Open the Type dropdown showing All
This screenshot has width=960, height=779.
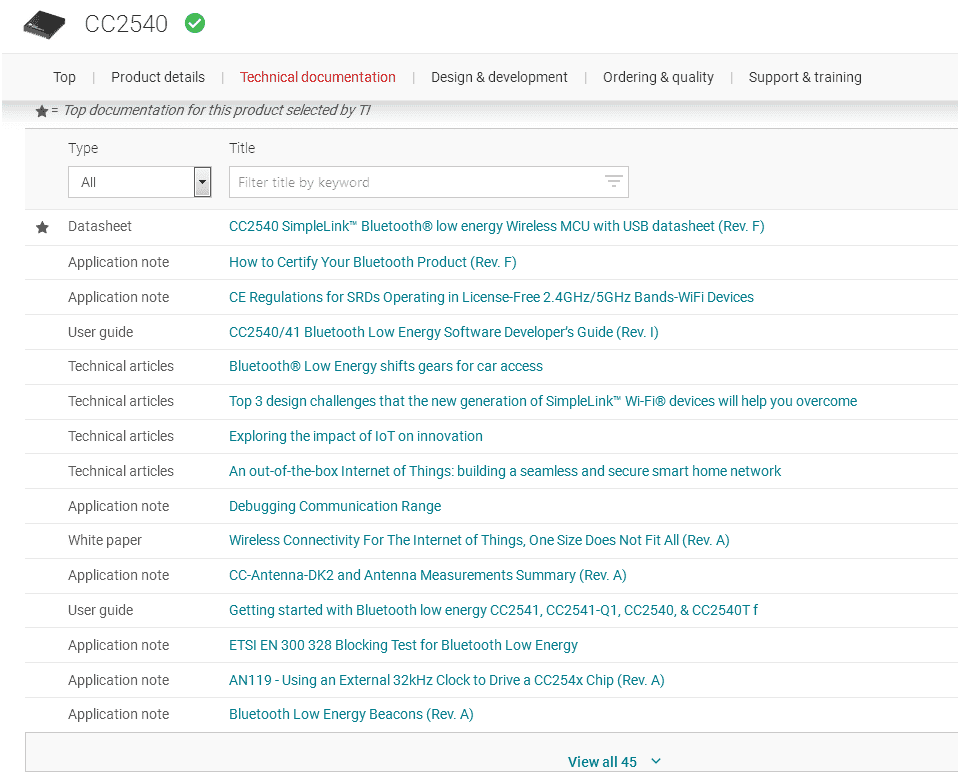coord(139,182)
